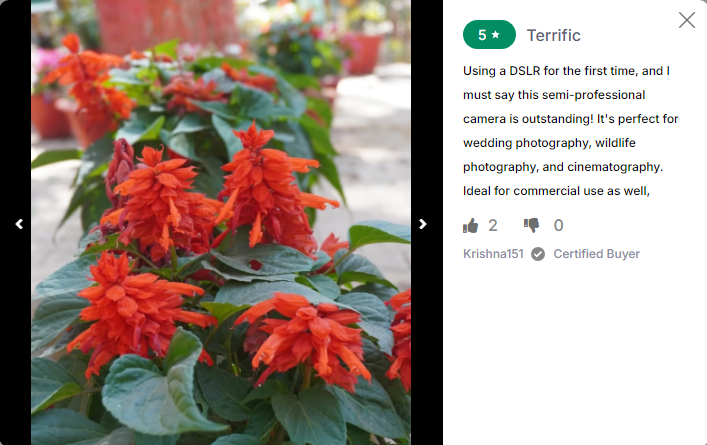Select the Terrific review title
Screen dimensions: 707x445
554,35
